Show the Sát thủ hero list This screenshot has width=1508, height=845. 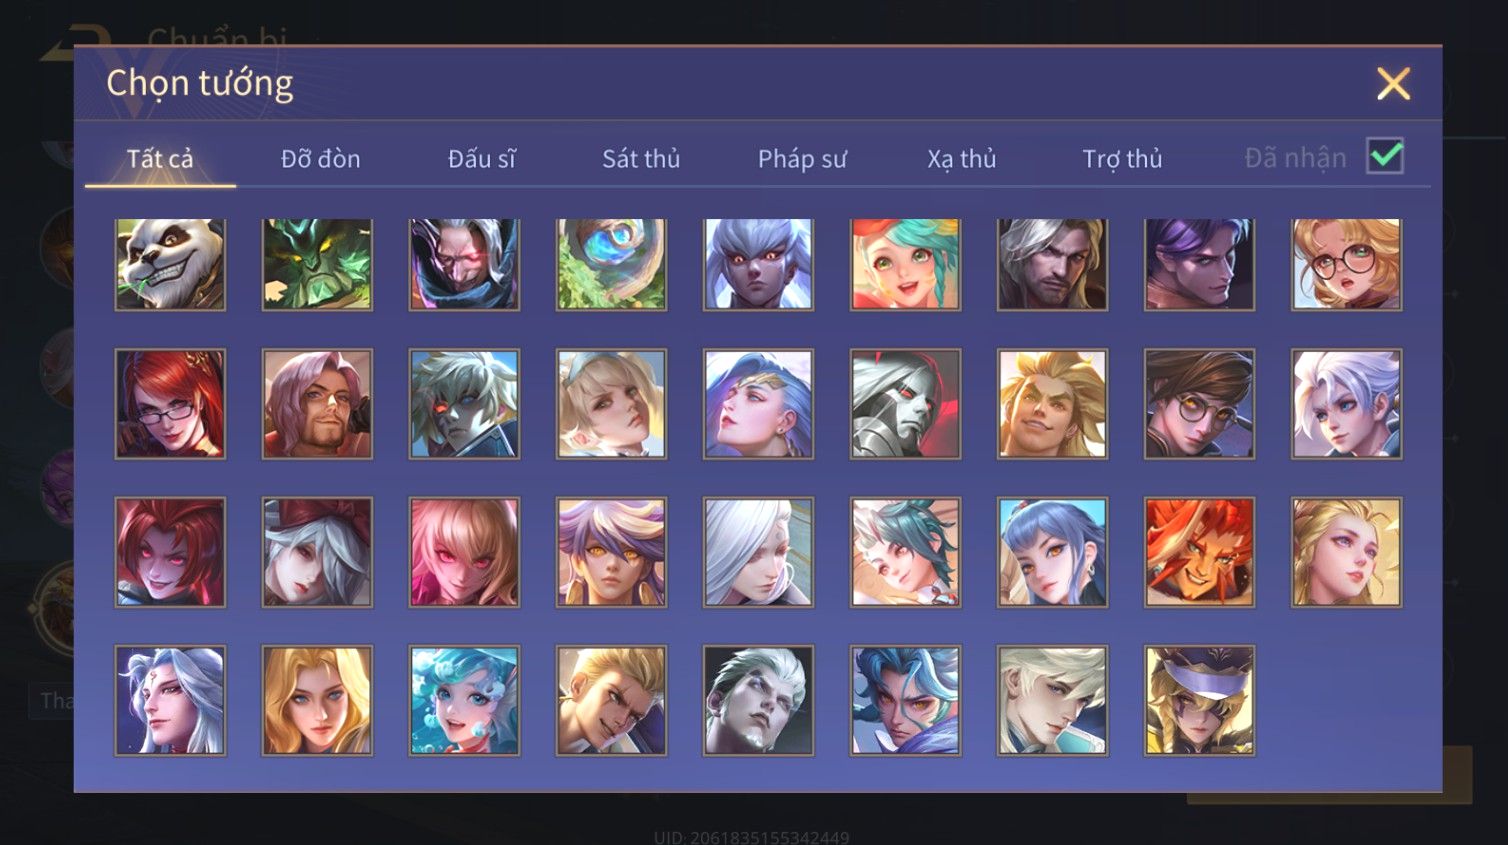pyautogui.click(x=641, y=159)
